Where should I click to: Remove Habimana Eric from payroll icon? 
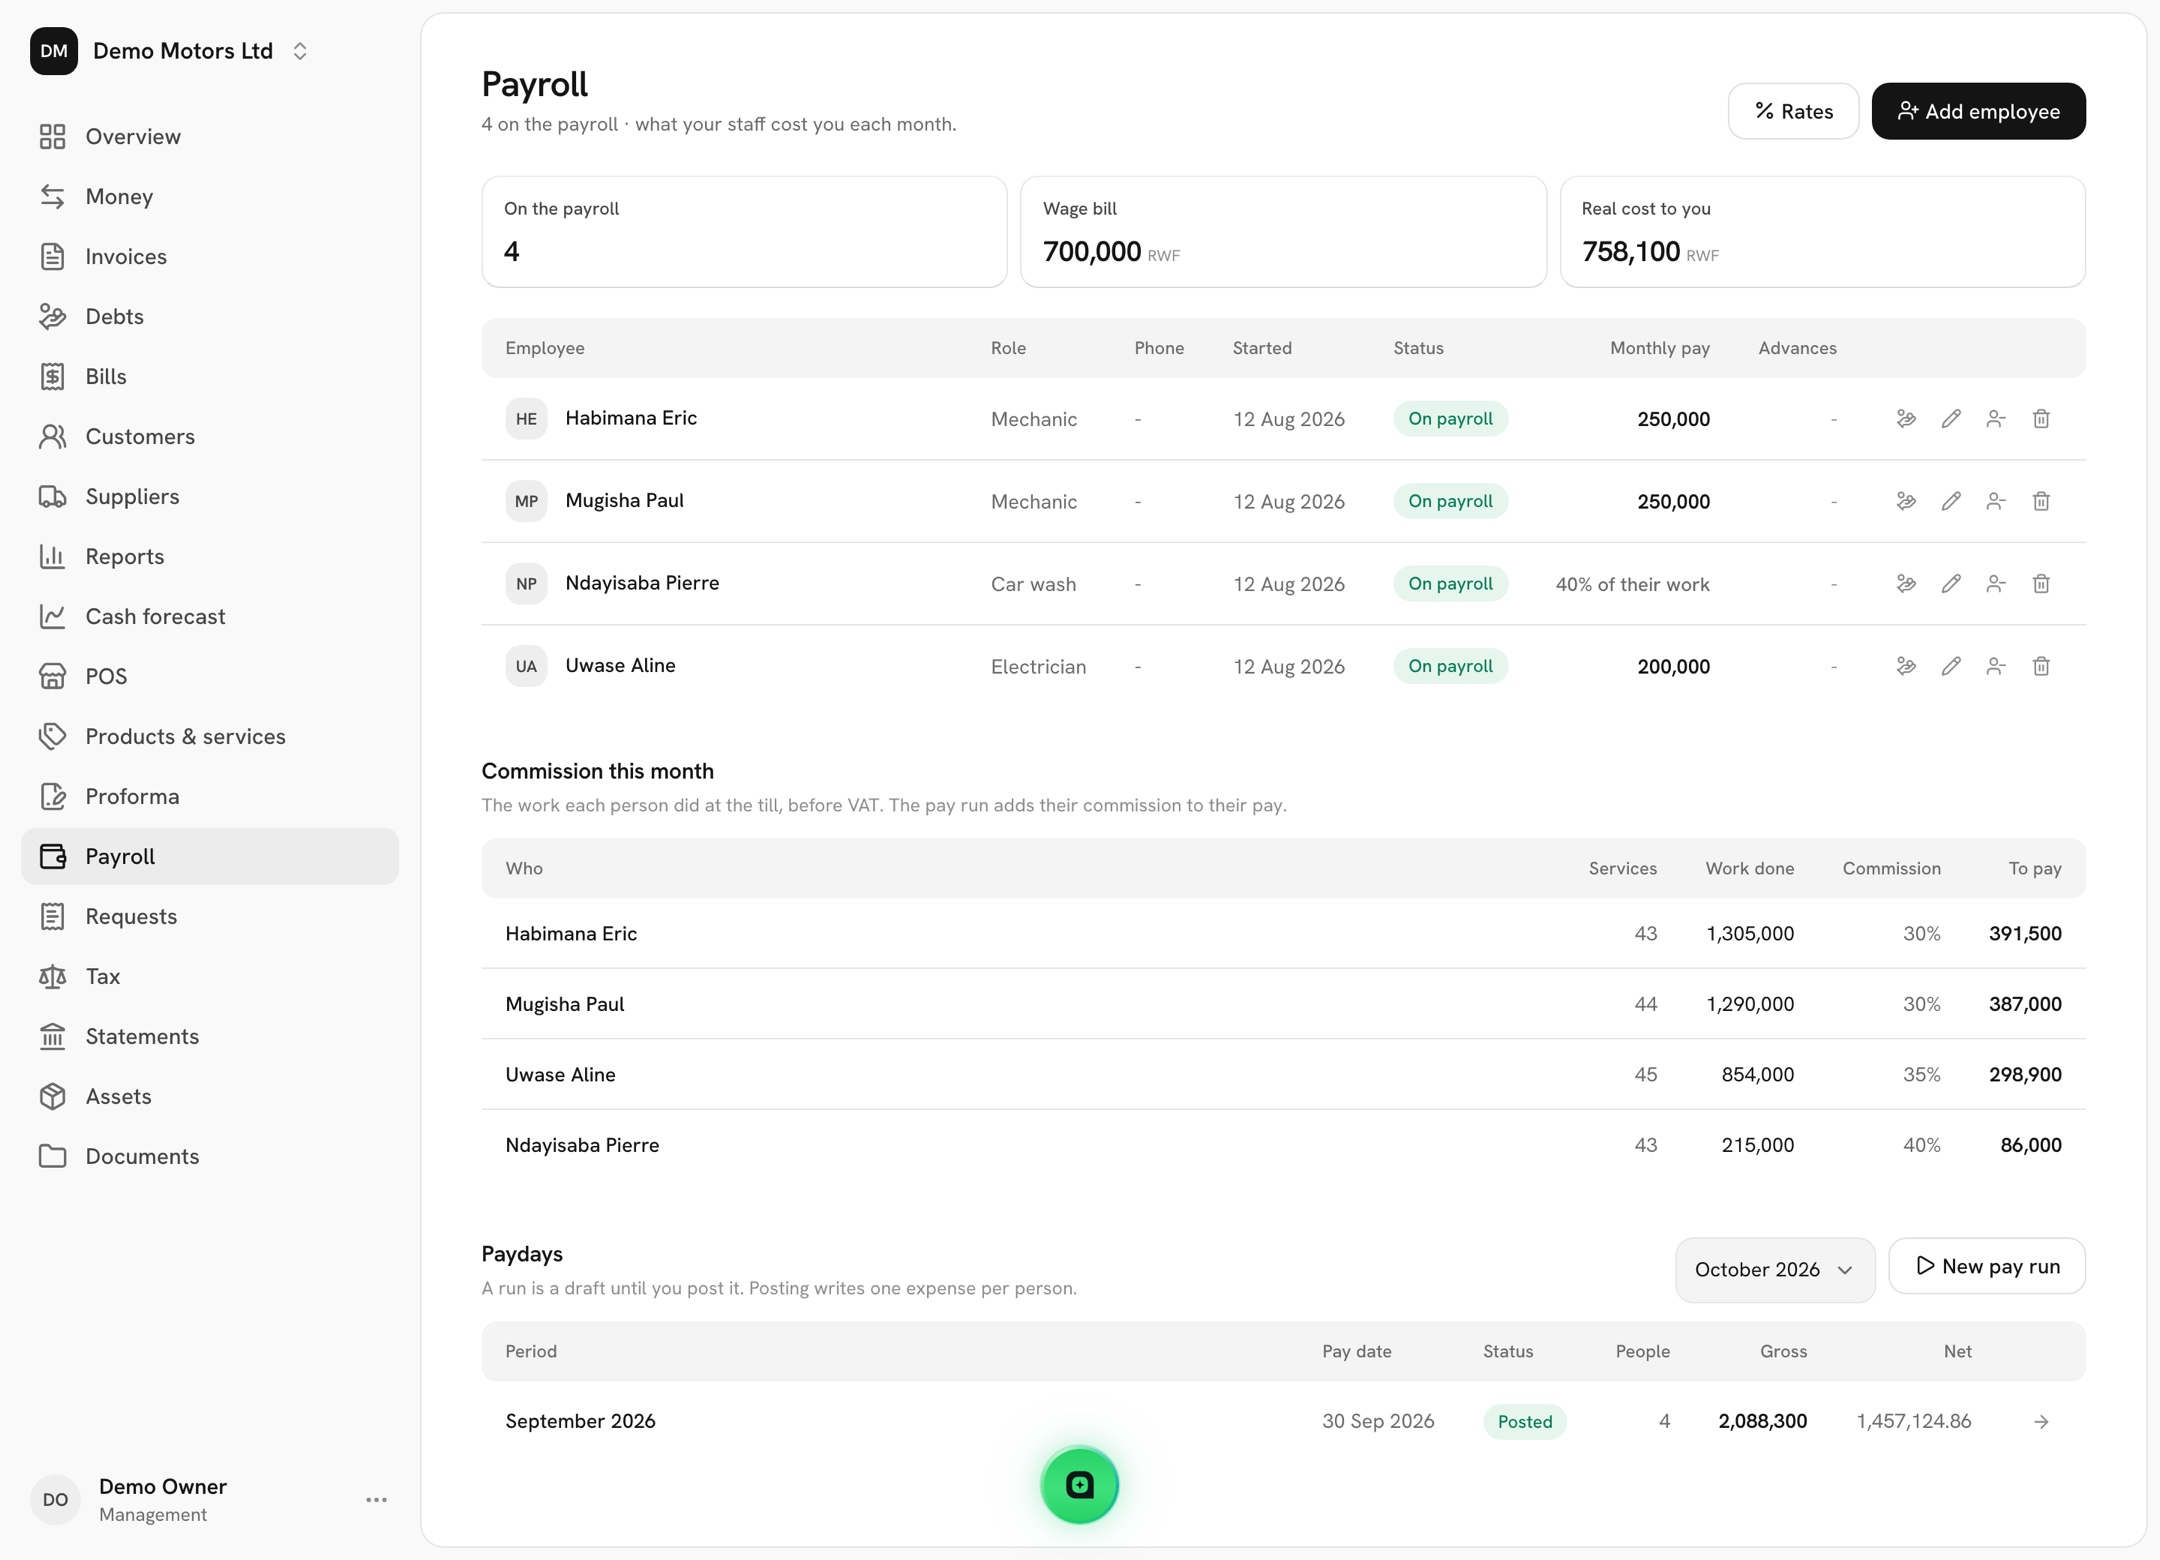click(x=1996, y=419)
